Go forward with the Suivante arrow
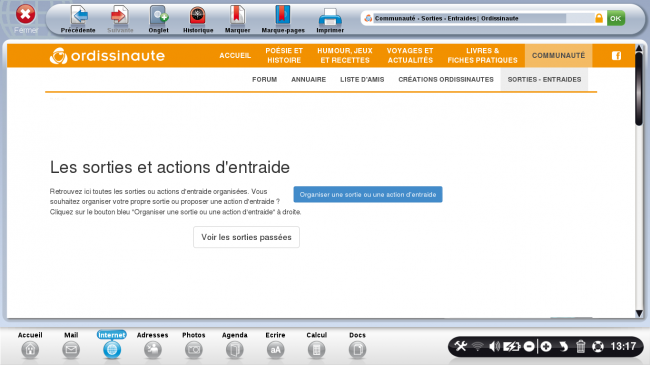650x365 pixels. pos(120,19)
